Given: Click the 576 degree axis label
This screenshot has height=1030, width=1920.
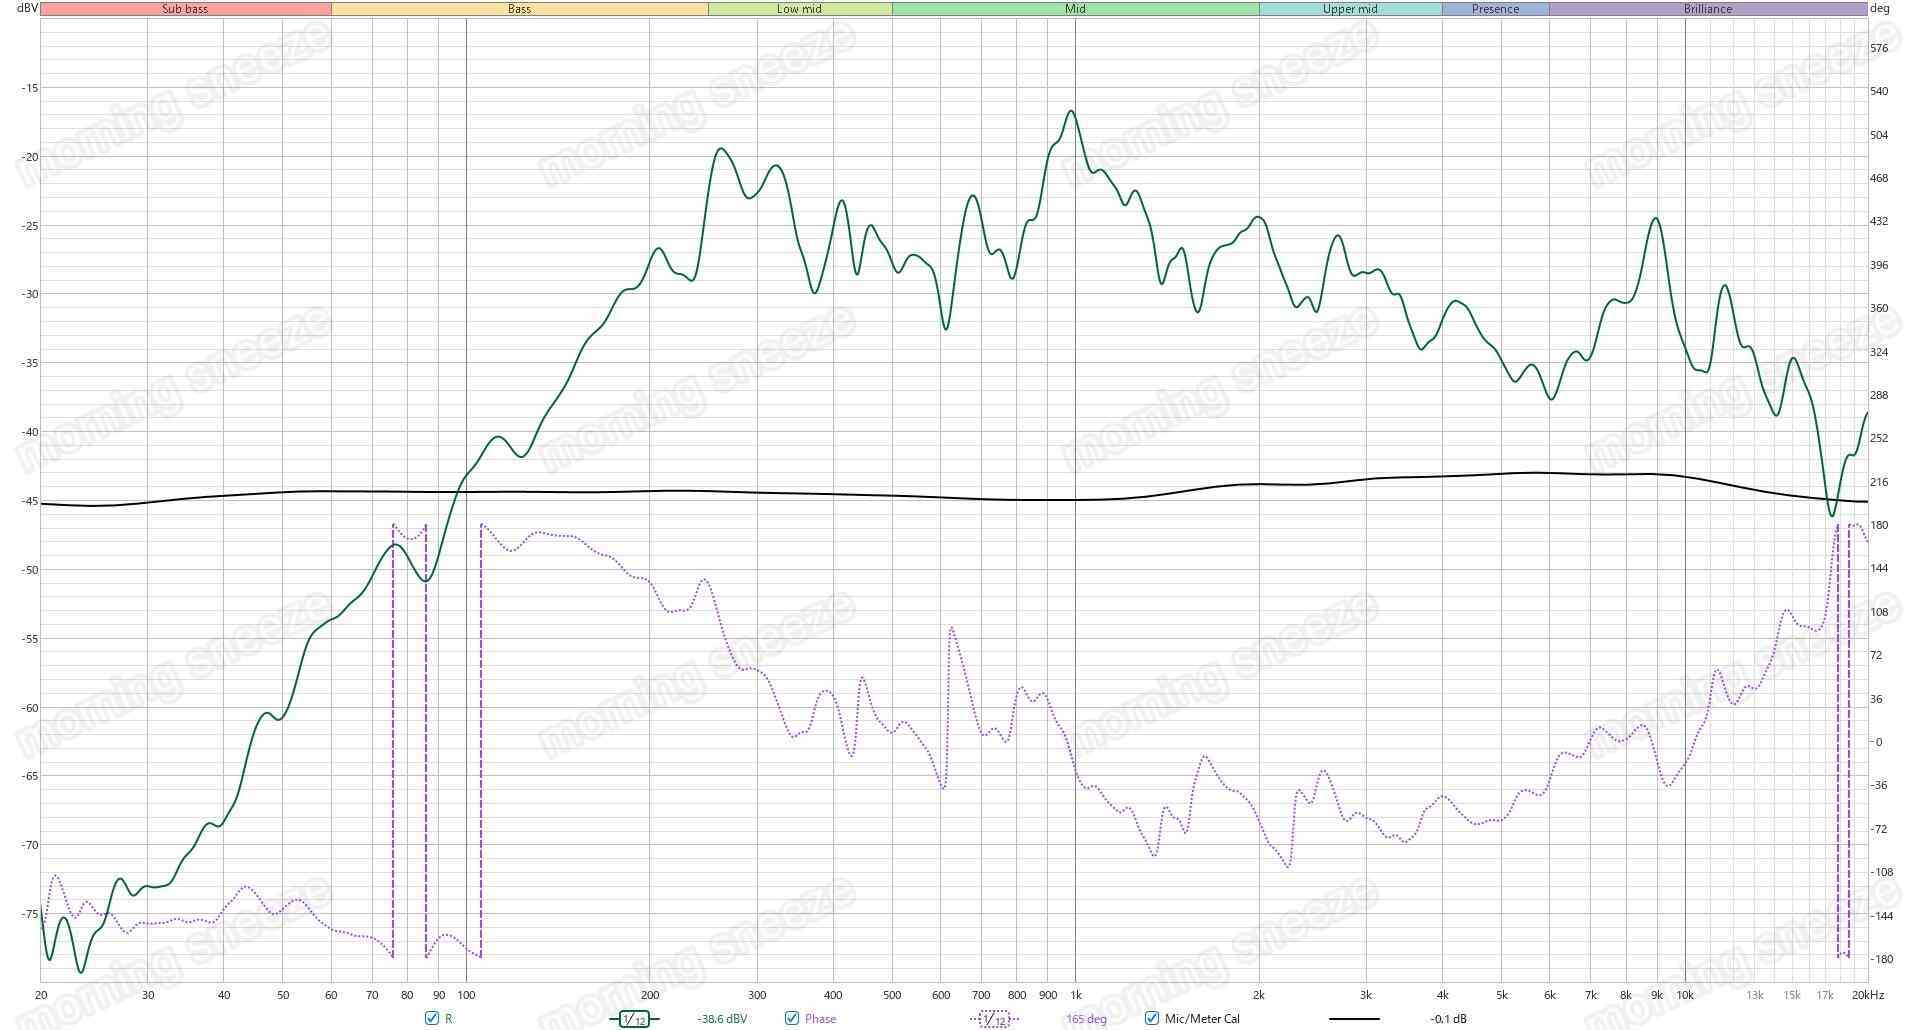Looking at the screenshot, I should [x=1879, y=48].
